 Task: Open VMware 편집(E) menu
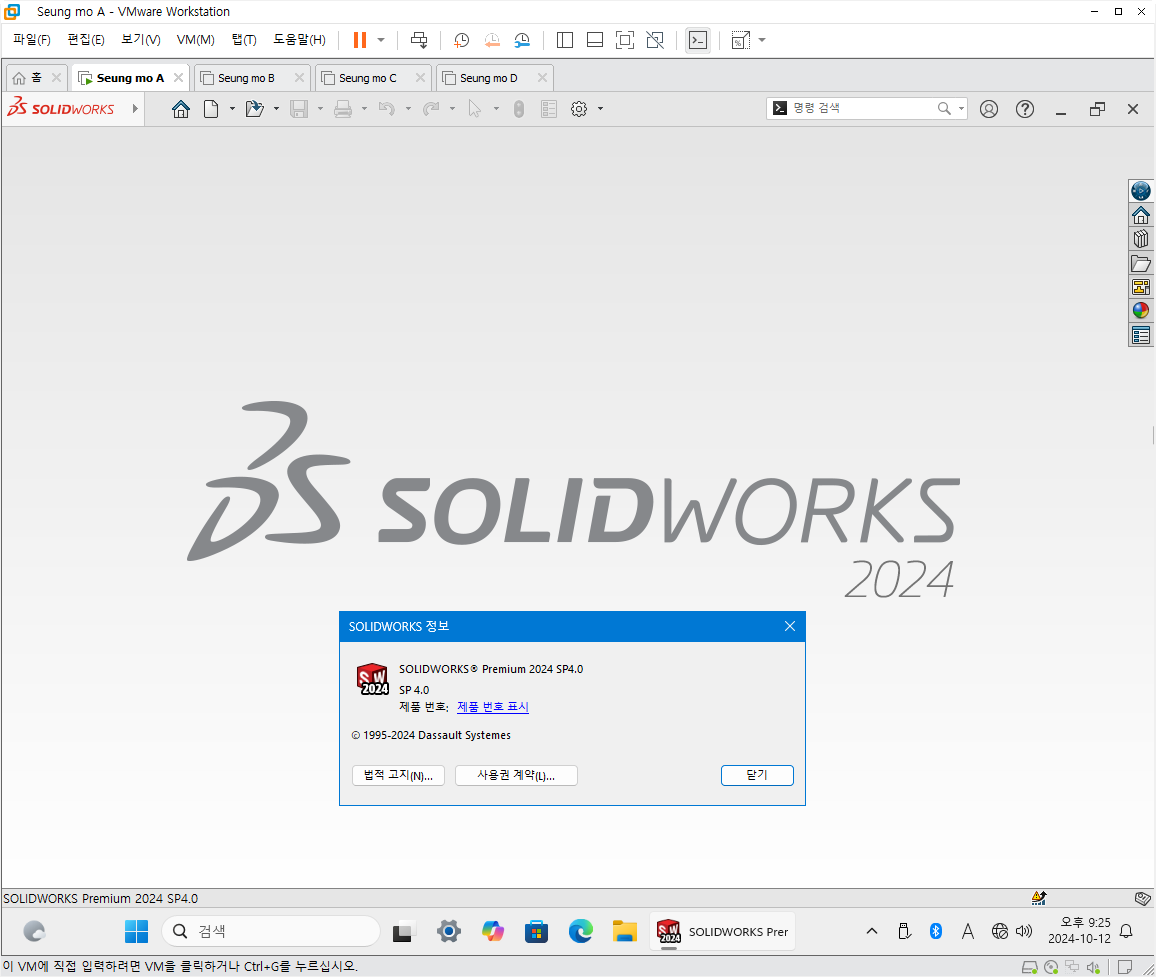pos(86,40)
